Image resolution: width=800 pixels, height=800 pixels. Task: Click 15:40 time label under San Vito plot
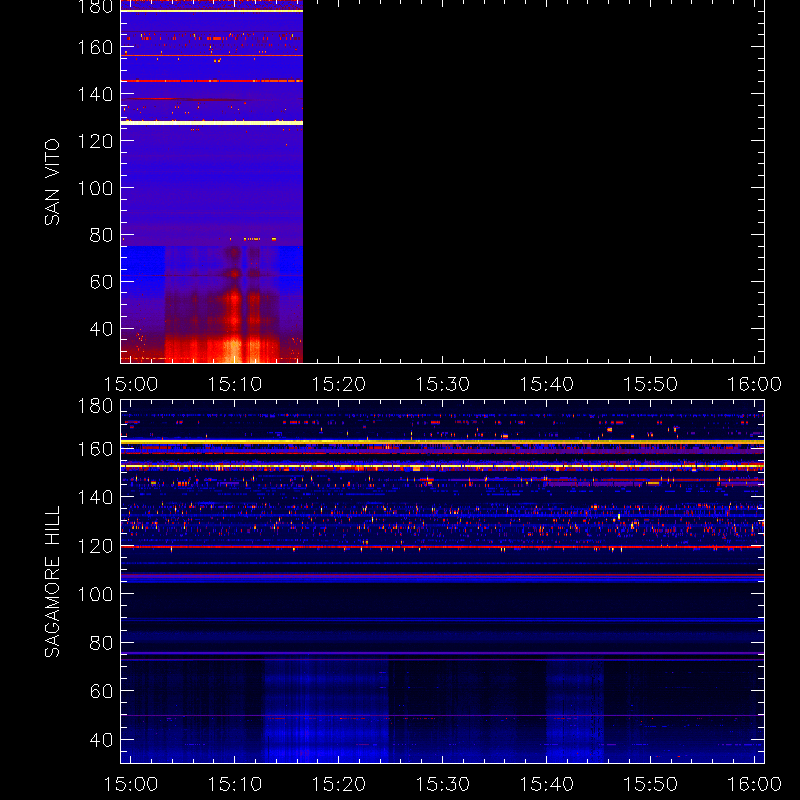[546, 384]
